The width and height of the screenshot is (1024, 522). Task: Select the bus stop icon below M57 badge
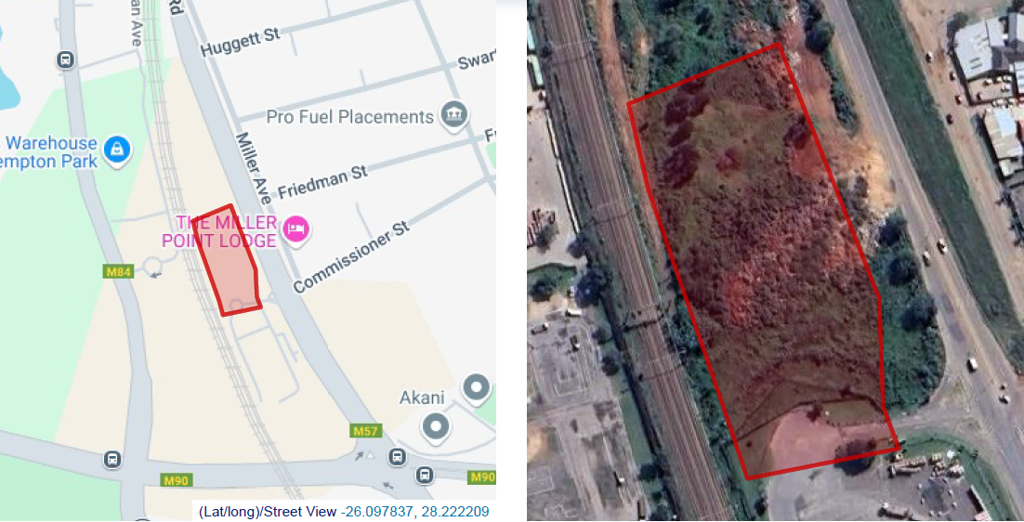pos(397,457)
